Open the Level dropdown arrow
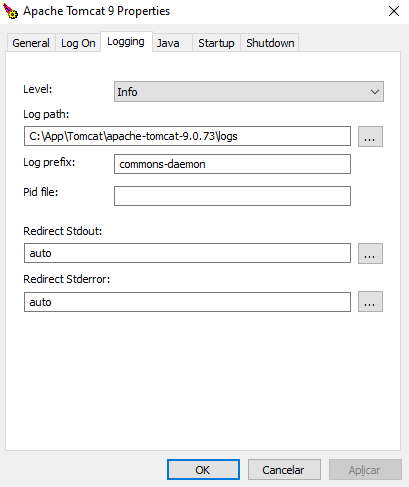The image size is (409, 487). [375, 92]
